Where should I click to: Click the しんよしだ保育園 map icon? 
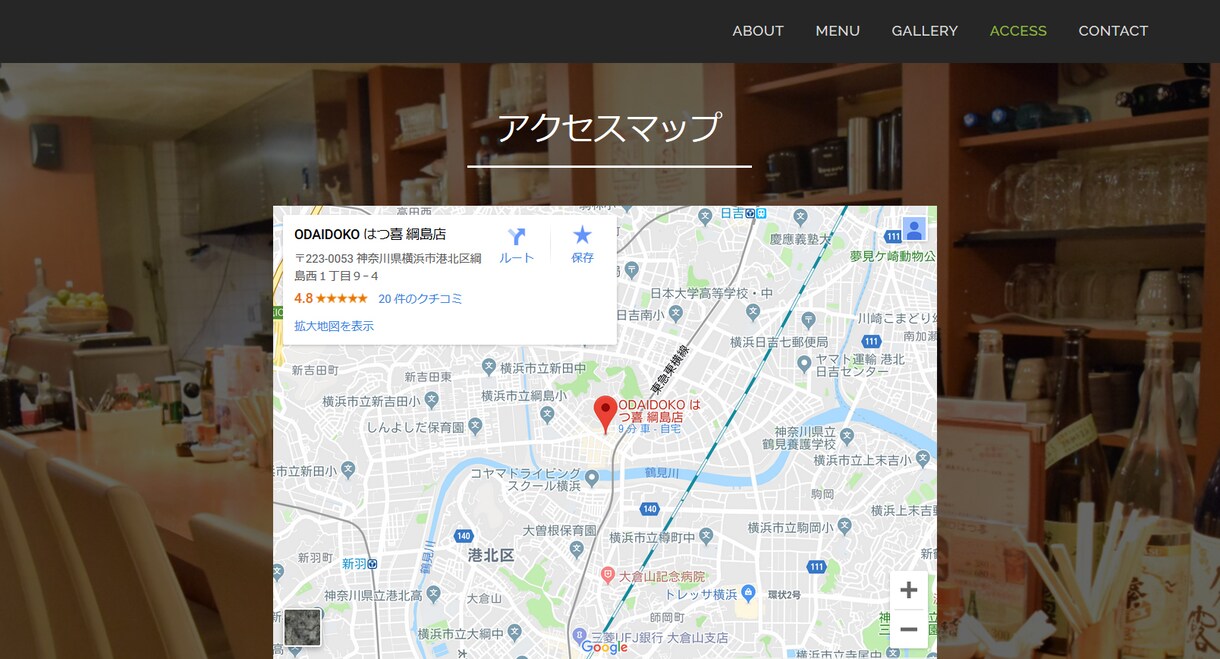475,427
